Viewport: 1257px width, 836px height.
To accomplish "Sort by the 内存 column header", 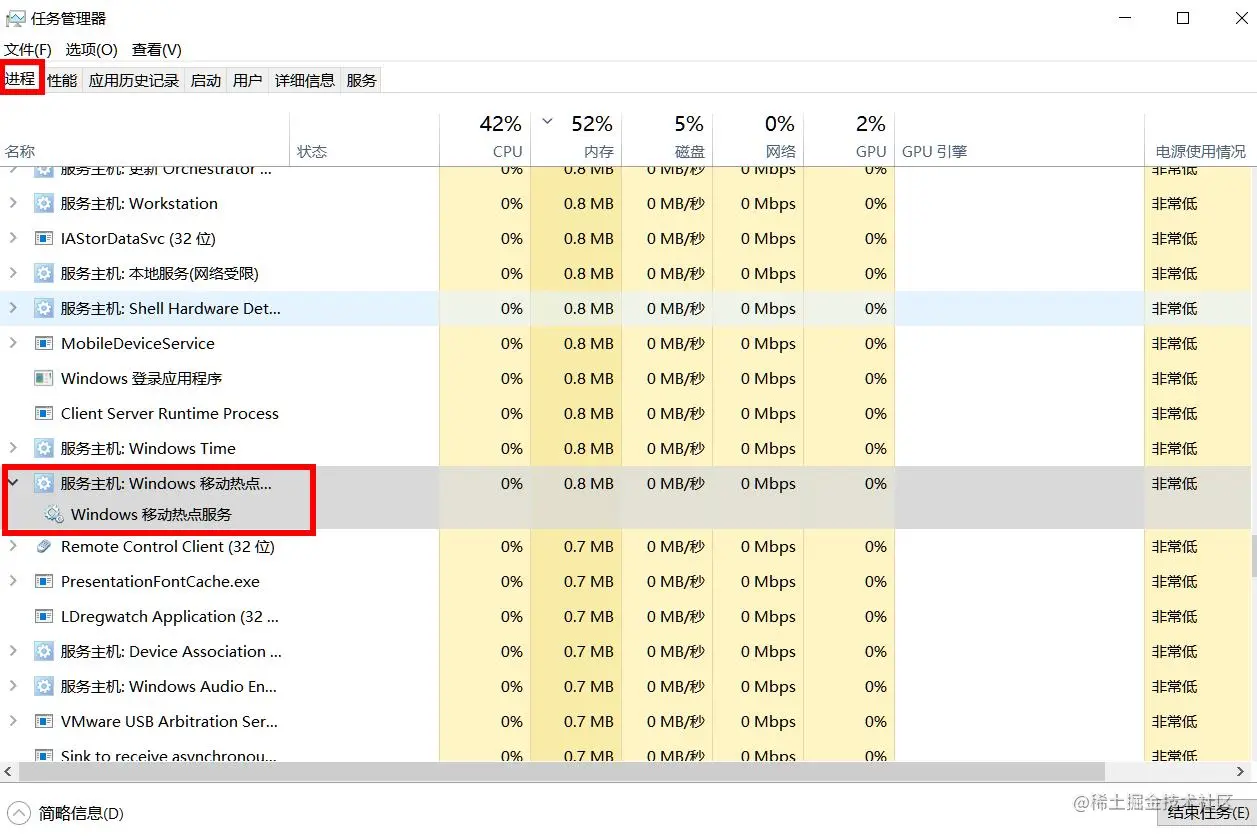I will pyautogui.click(x=576, y=140).
